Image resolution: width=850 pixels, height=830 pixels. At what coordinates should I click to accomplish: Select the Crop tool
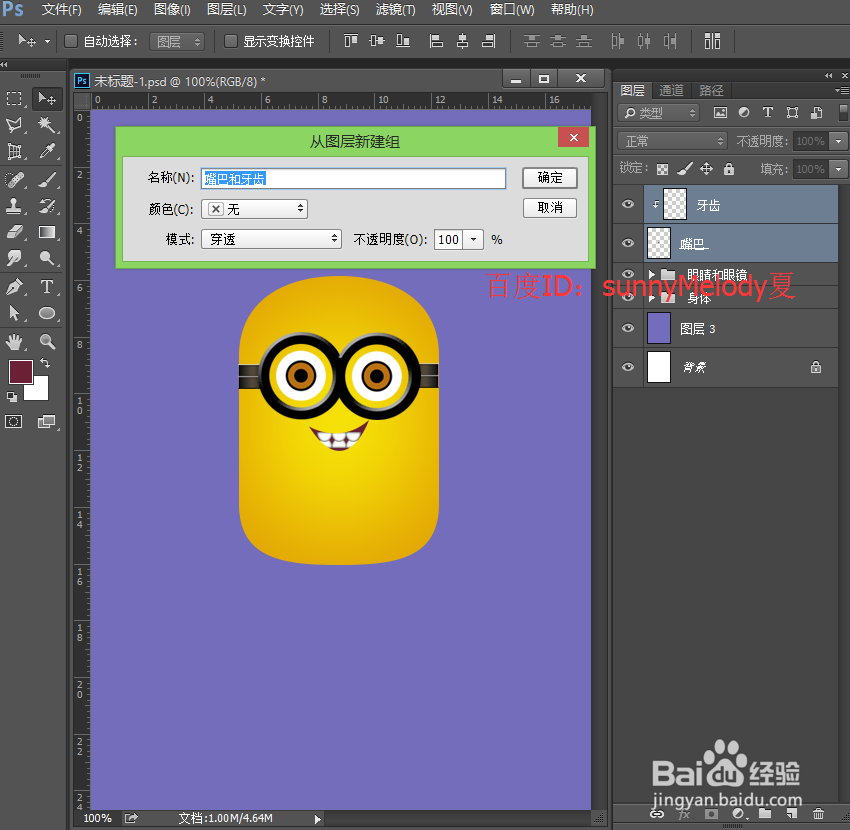[14, 151]
